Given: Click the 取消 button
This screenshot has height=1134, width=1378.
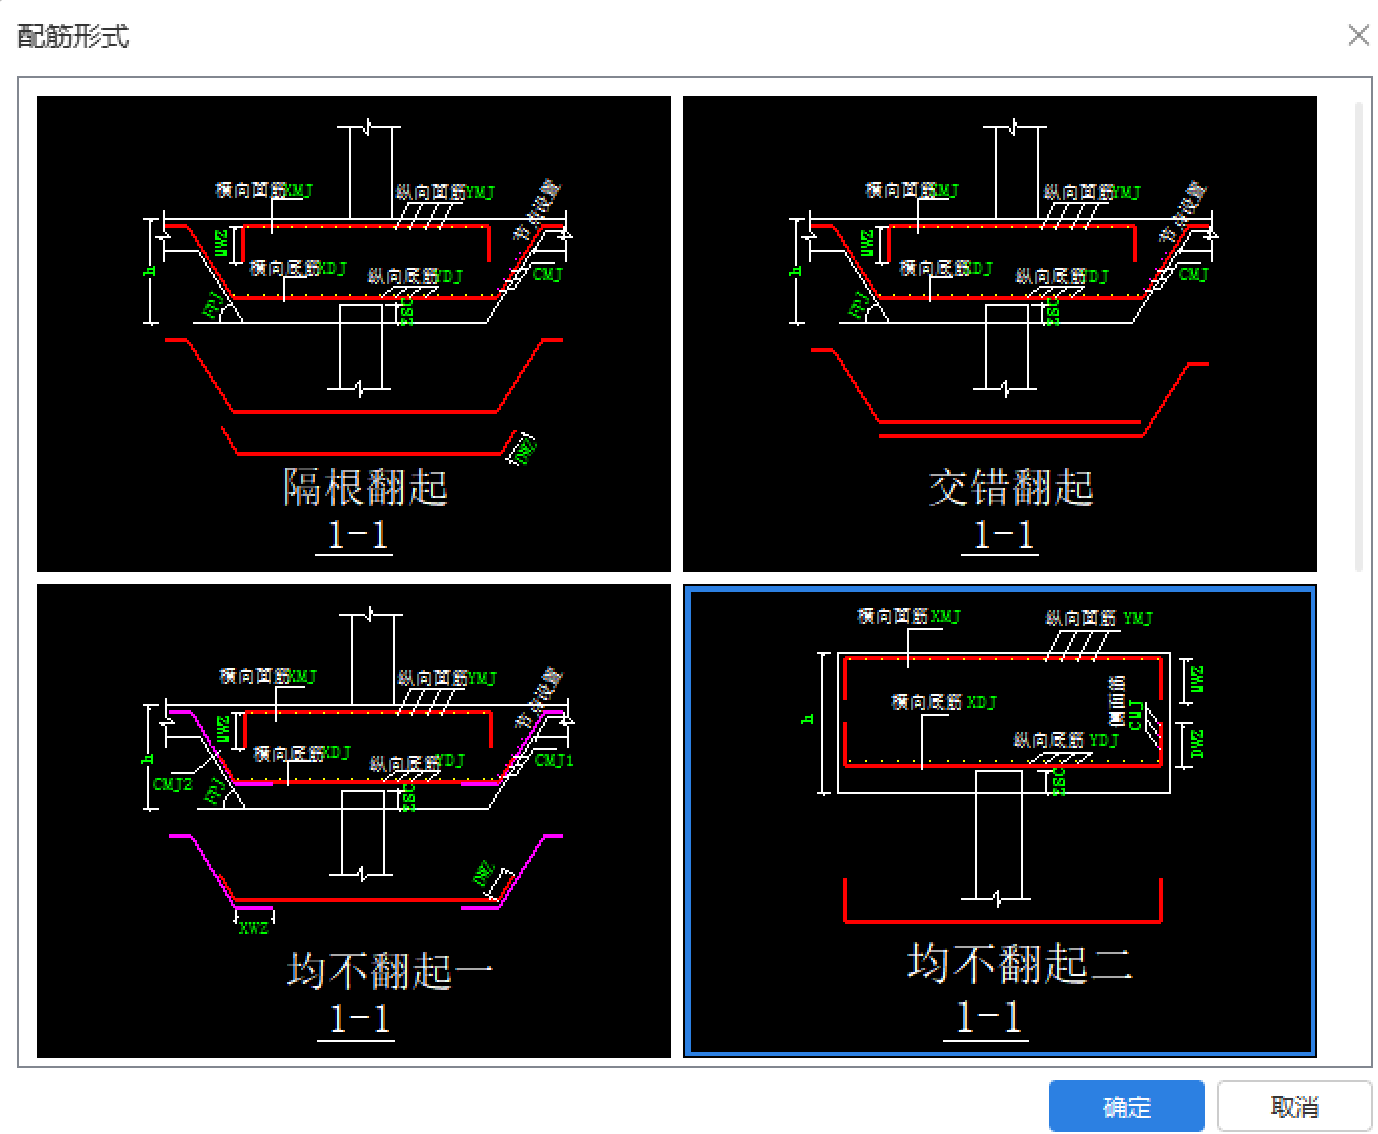Looking at the screenshot, I should [x=1294, y=1106].
